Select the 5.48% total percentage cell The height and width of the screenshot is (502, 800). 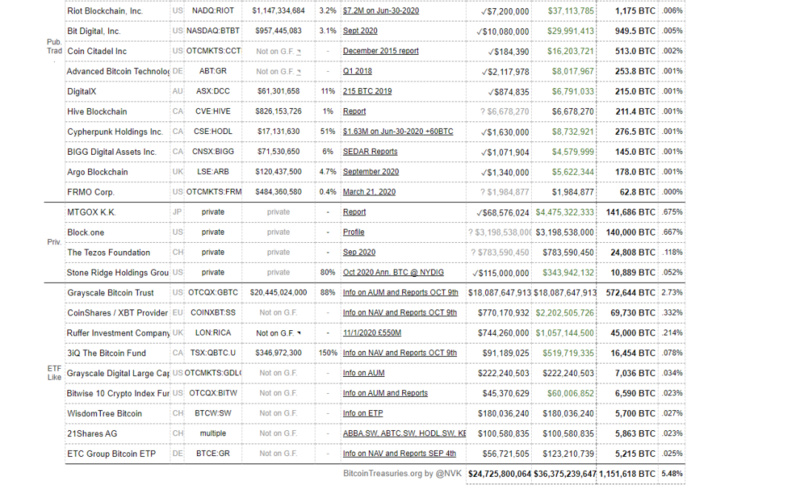(x=672, y=474)
